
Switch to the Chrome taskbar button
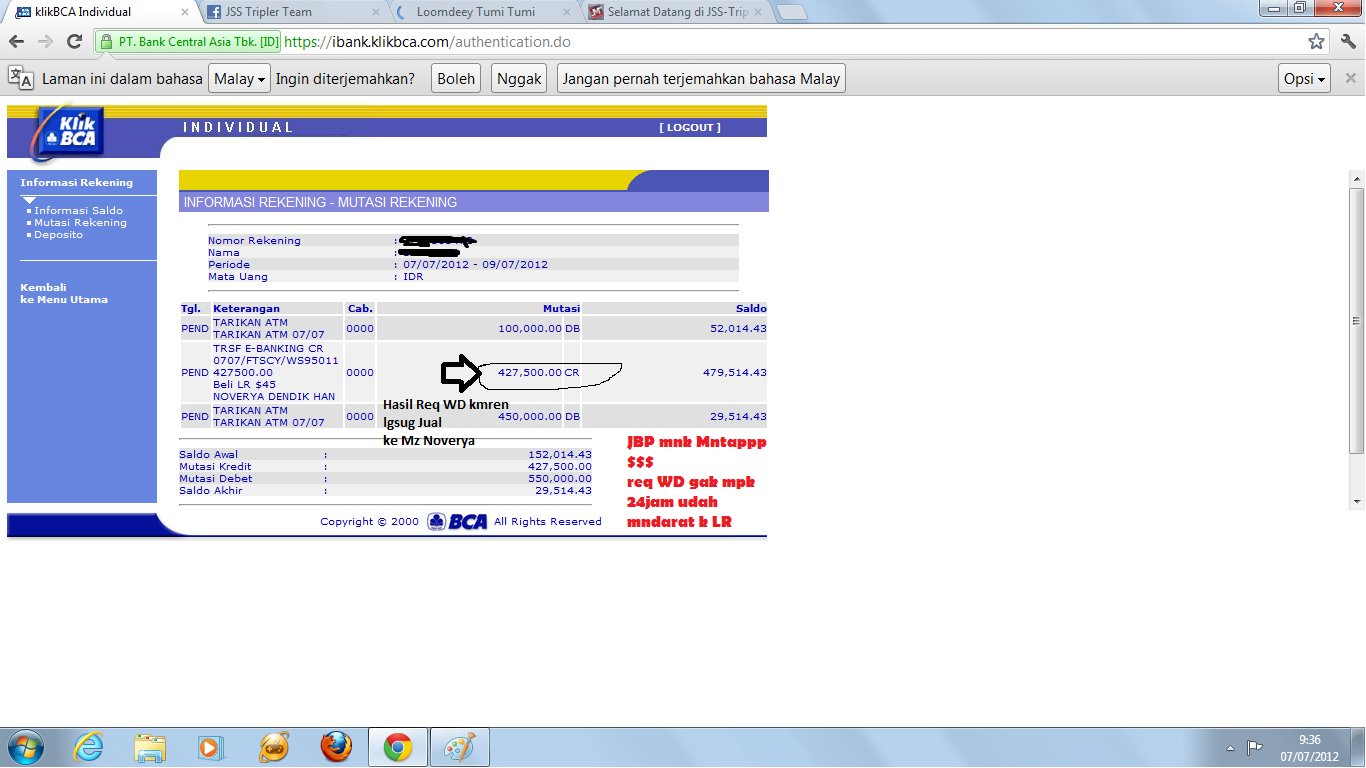point(398,747)
